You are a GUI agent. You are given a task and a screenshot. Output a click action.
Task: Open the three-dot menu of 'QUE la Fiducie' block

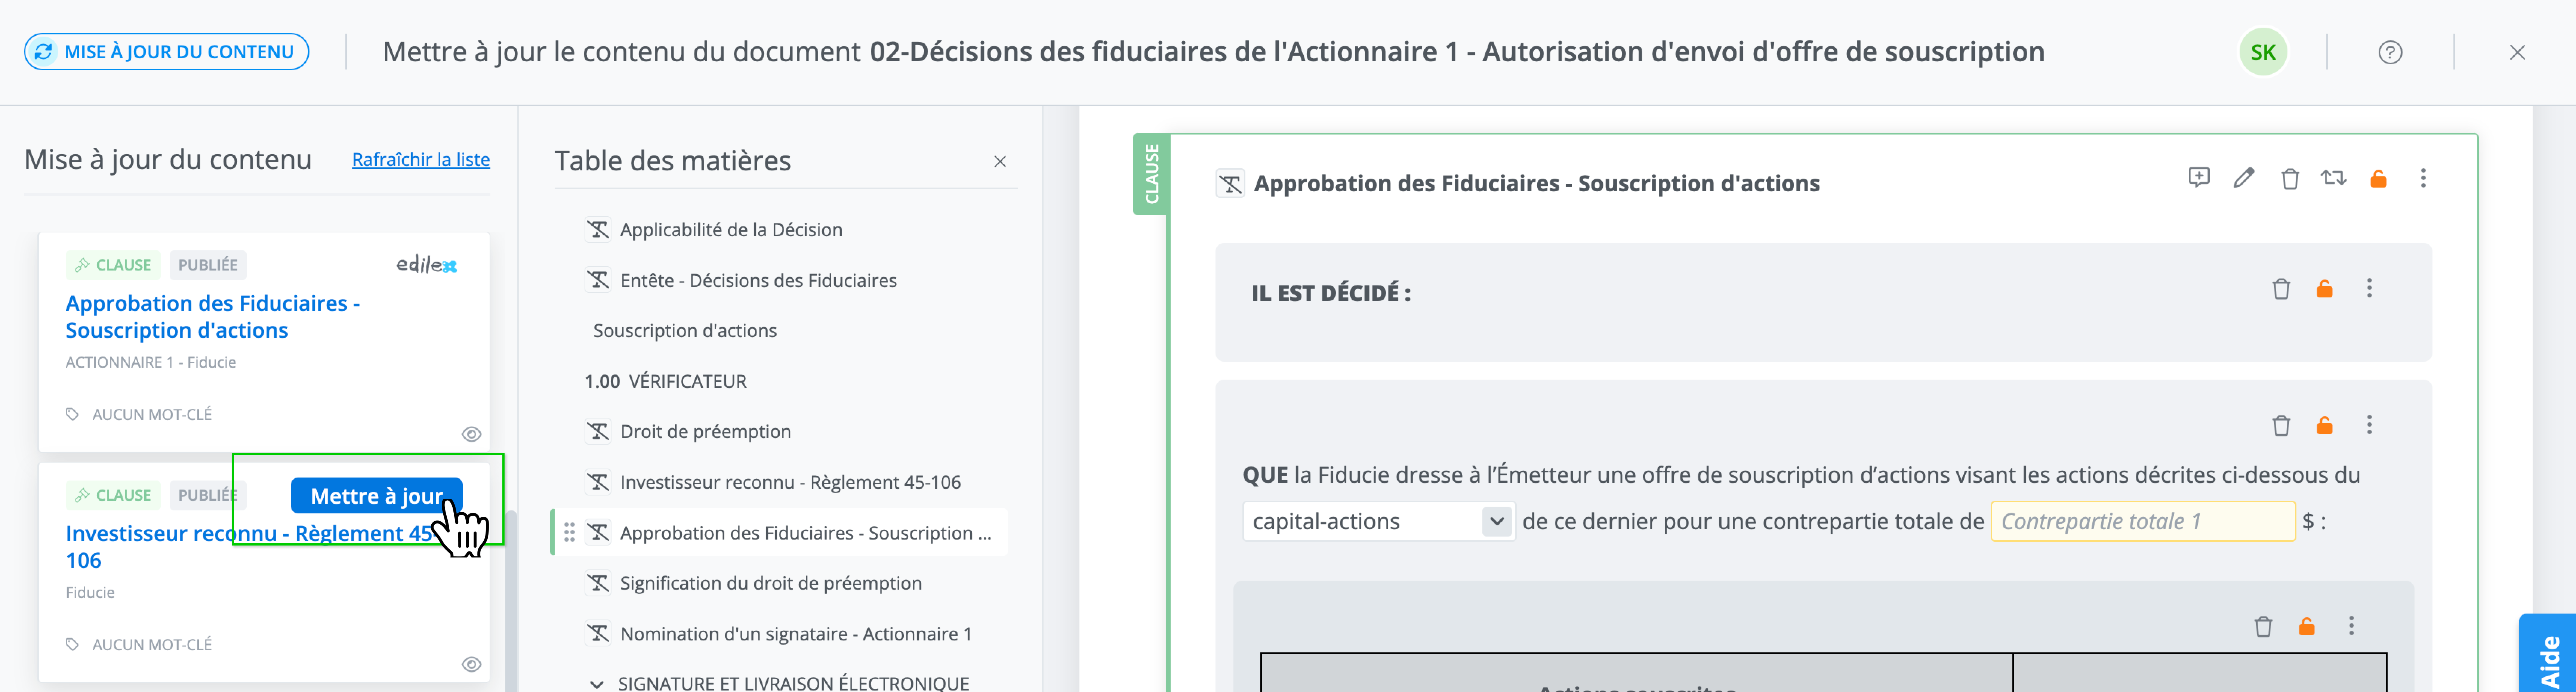[x=2369, y=425]
